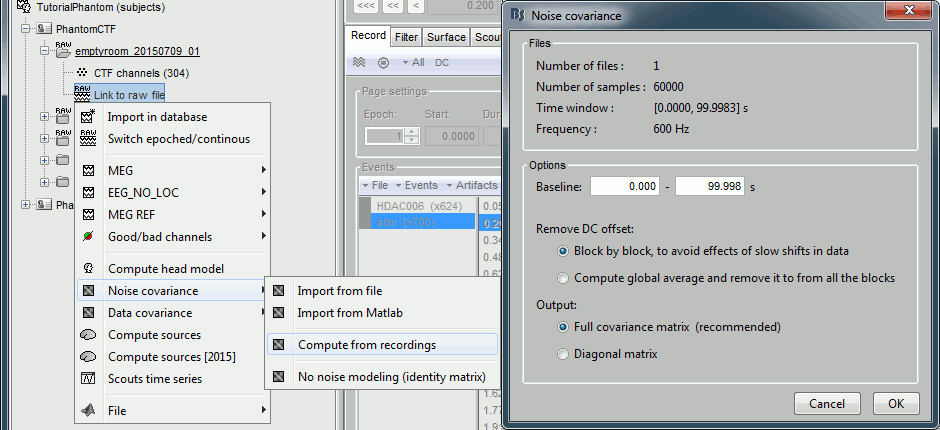940x430 pixels.
Task: Click the Import in database menu icon
Action: coord(89,117)
